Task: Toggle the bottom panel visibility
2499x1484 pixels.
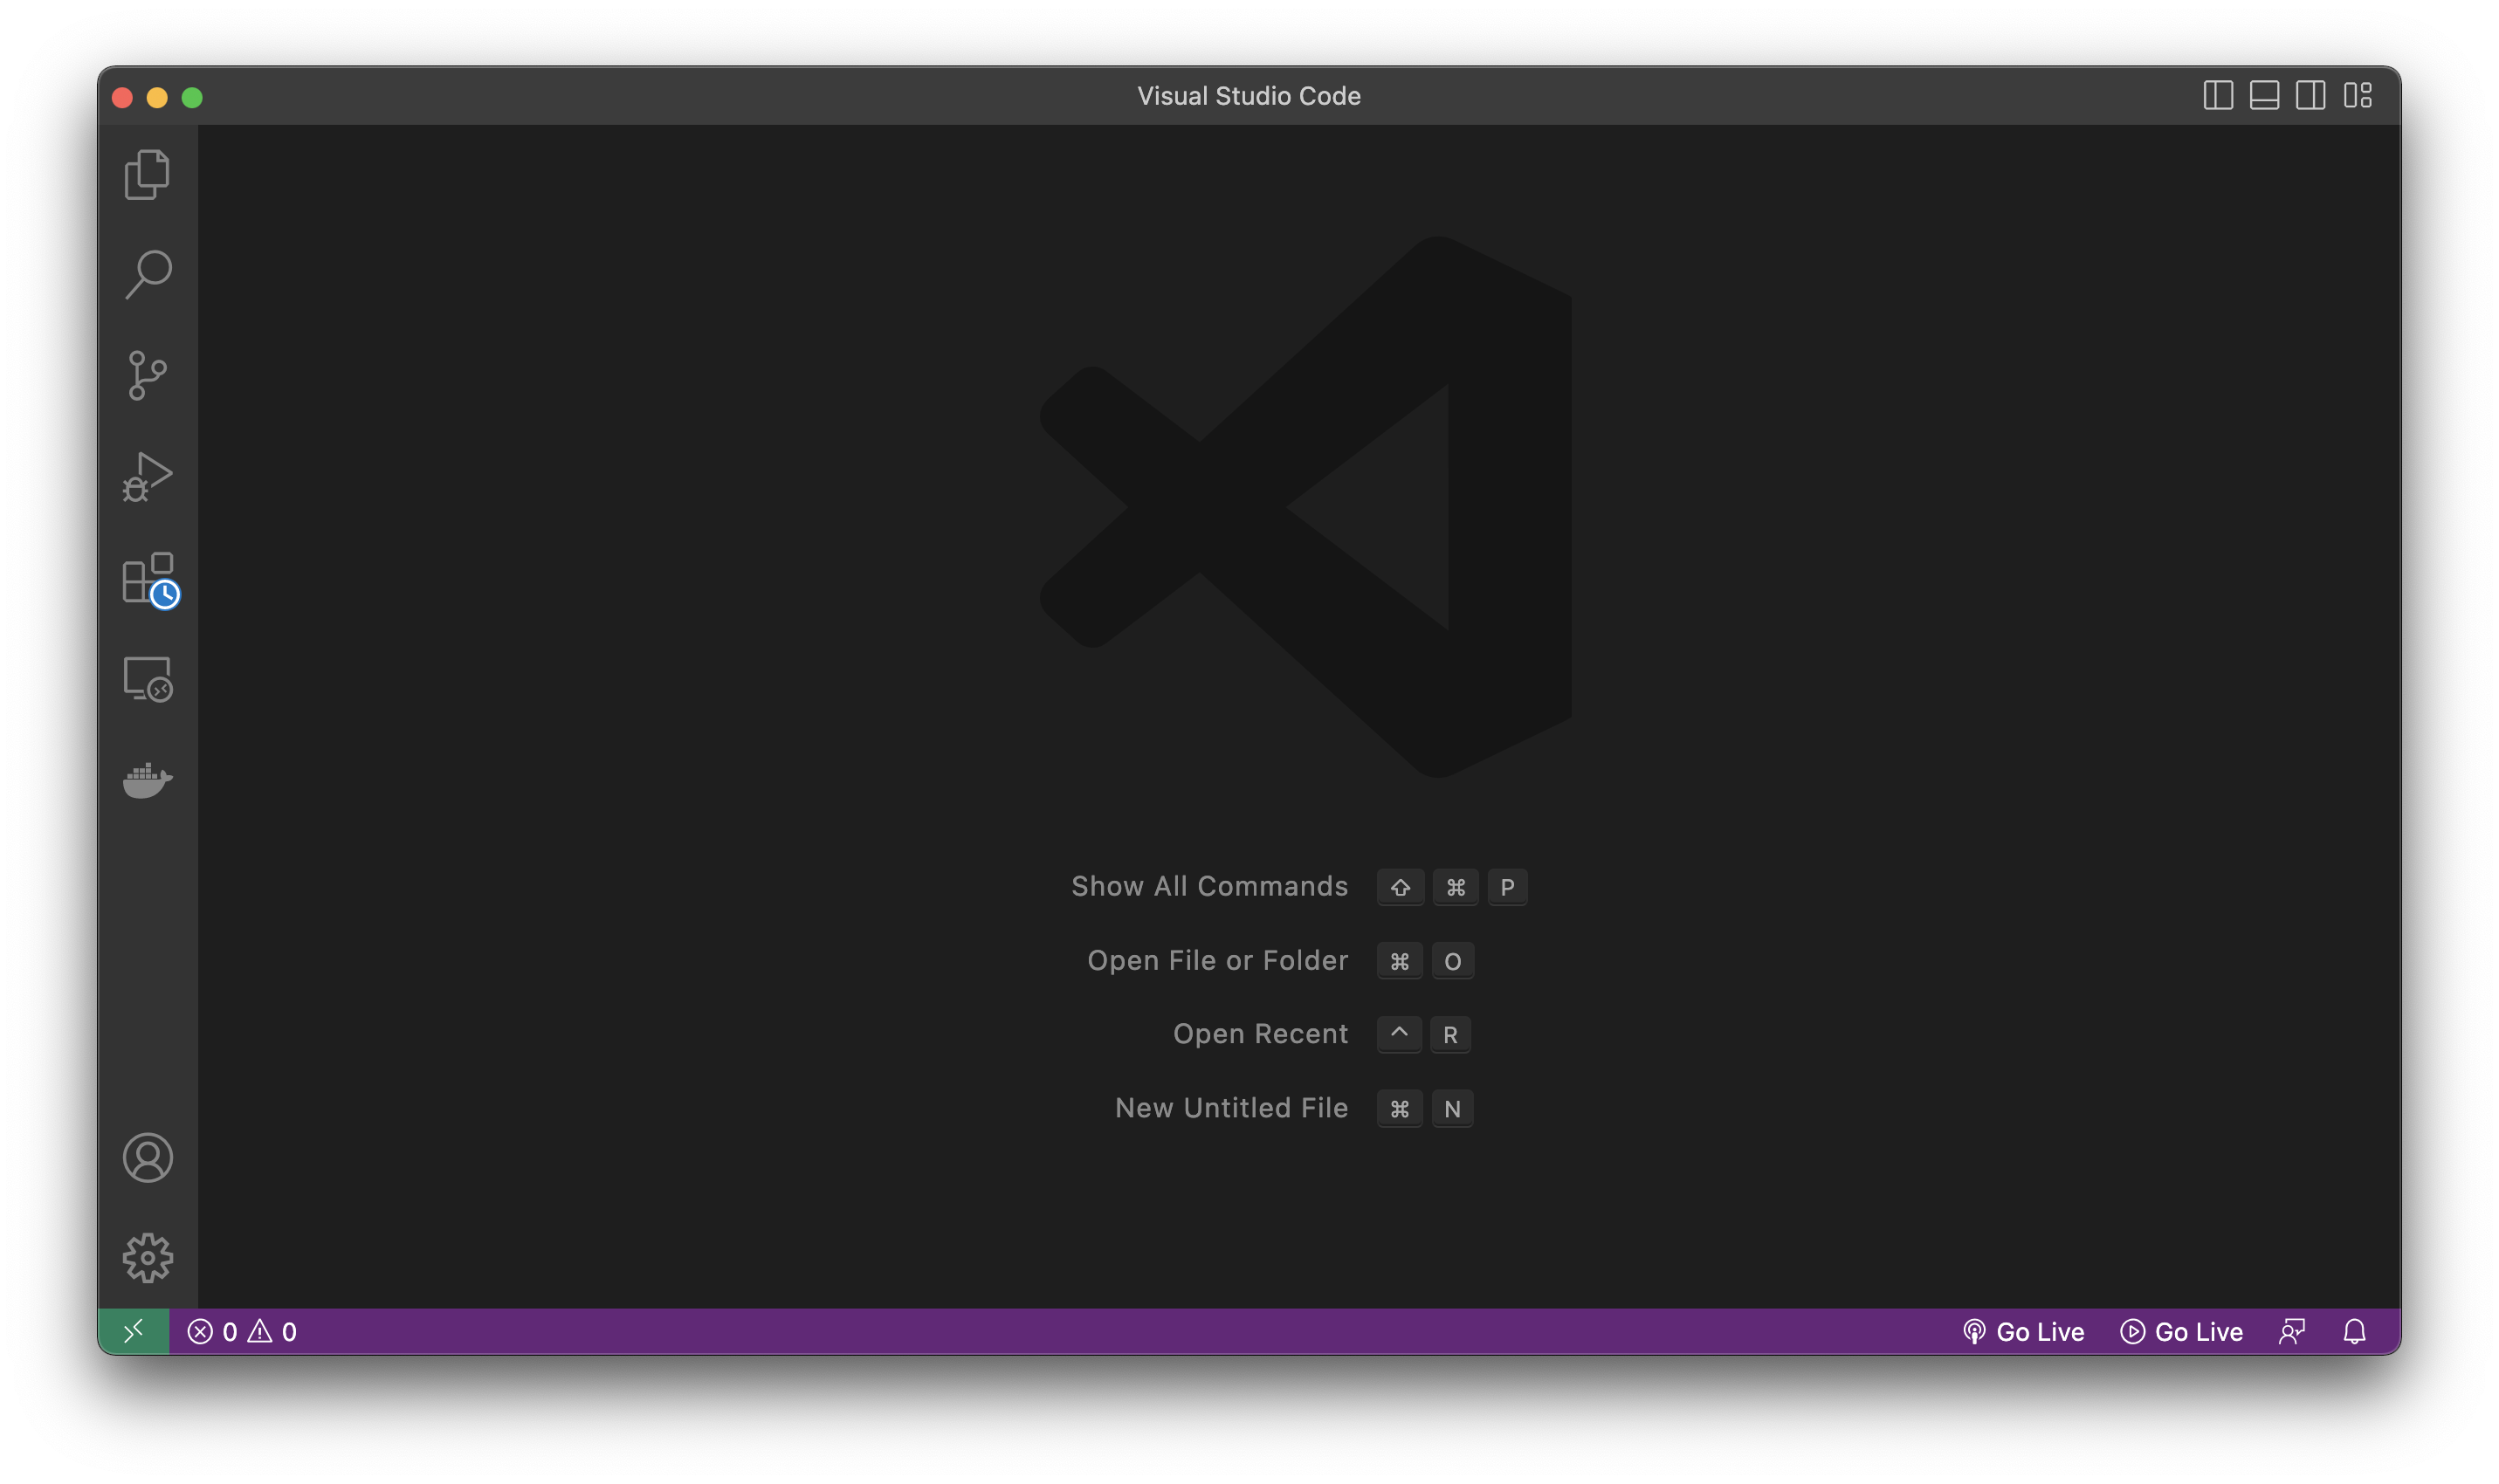Action: [x=2264, y=96]
